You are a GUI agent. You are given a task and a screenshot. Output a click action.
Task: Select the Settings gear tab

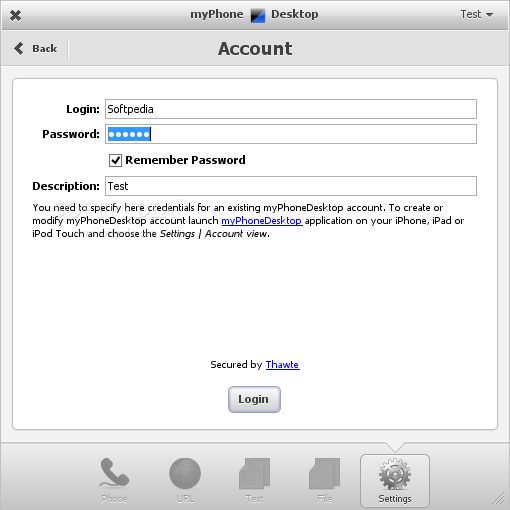(x=395, y=481)
